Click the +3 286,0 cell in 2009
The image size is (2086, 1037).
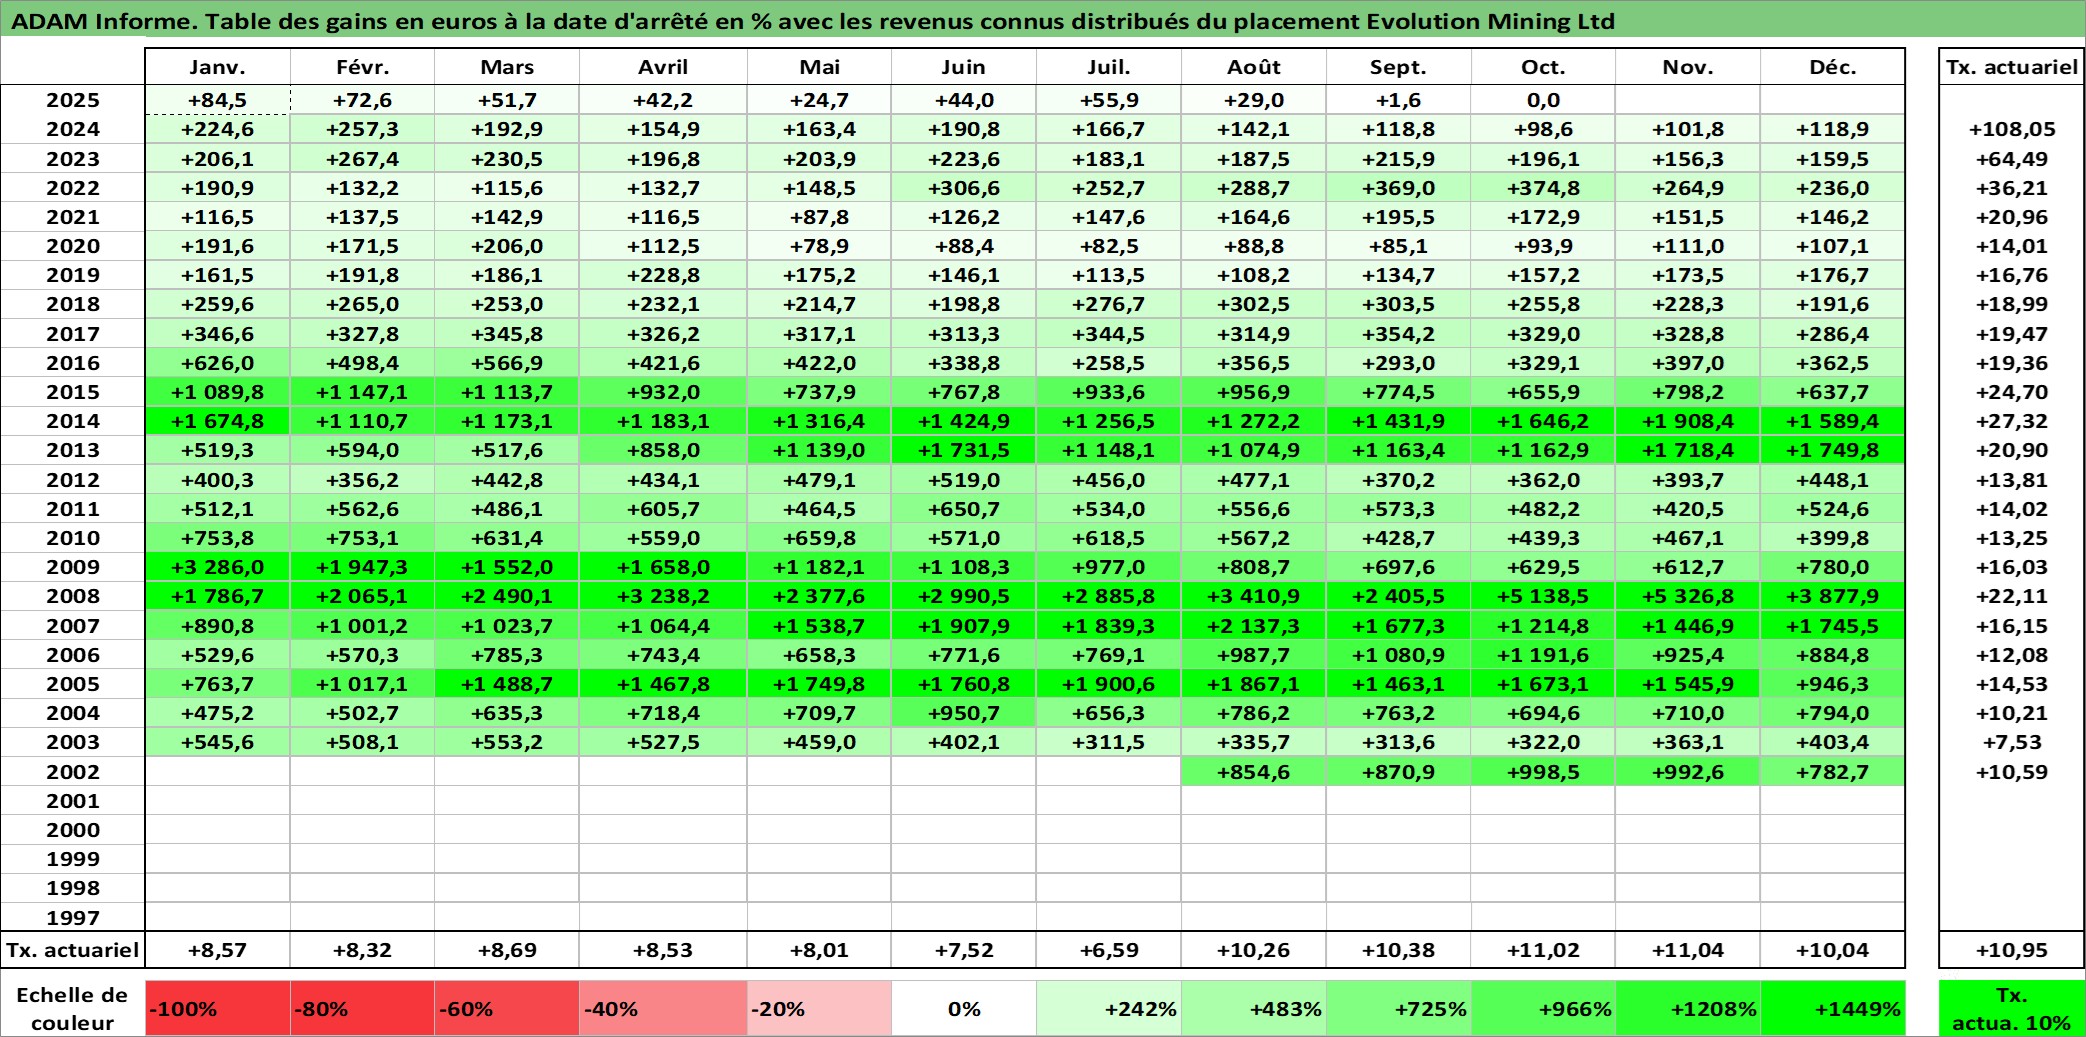[x=217, y=567]
